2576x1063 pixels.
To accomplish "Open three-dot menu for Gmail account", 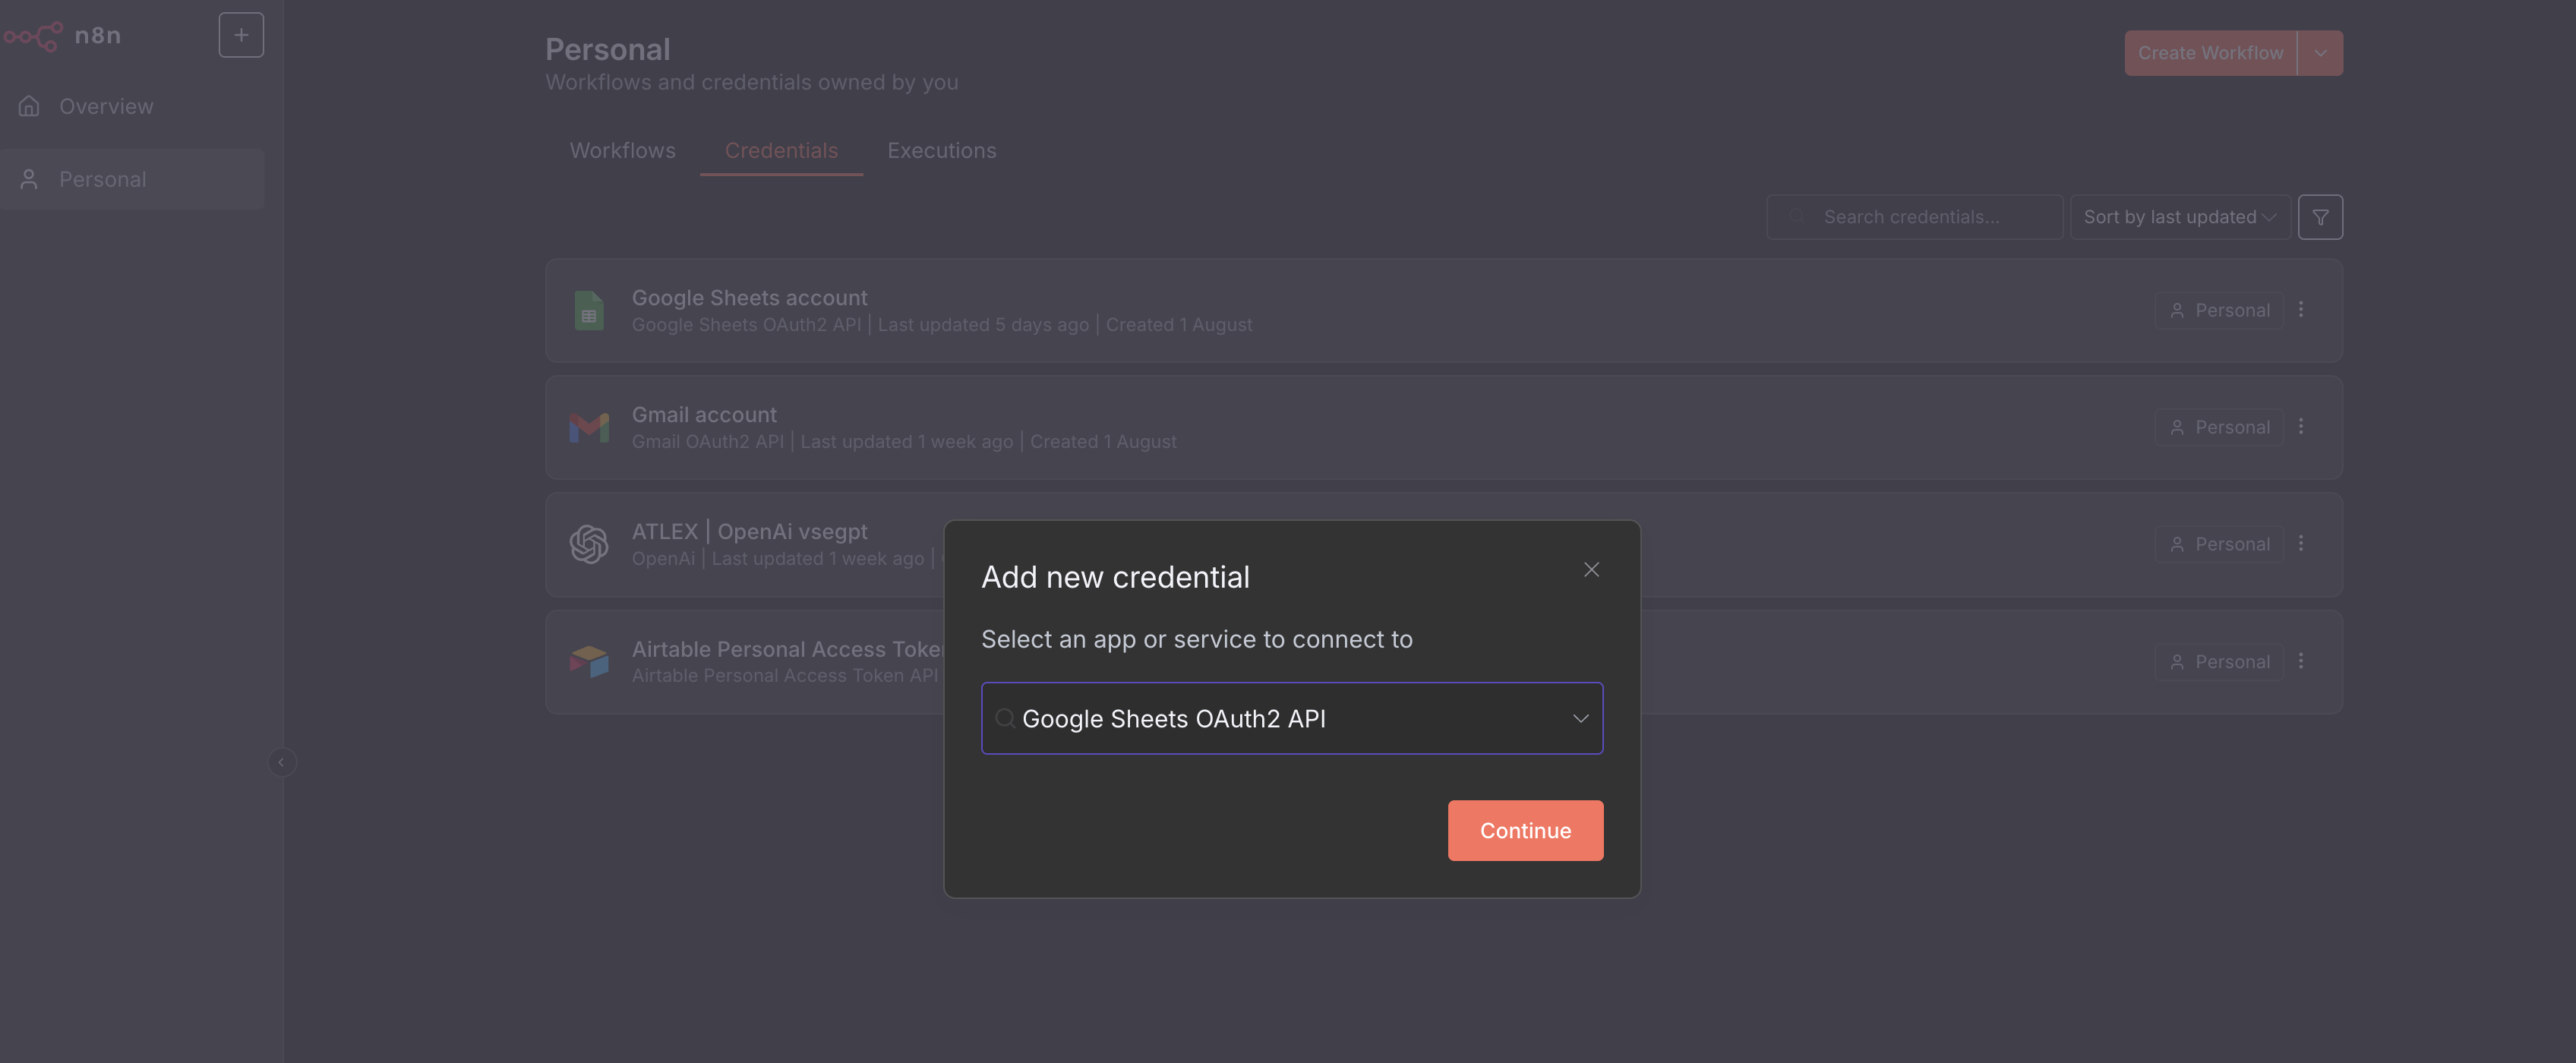I will click(x=2301, y=427).
